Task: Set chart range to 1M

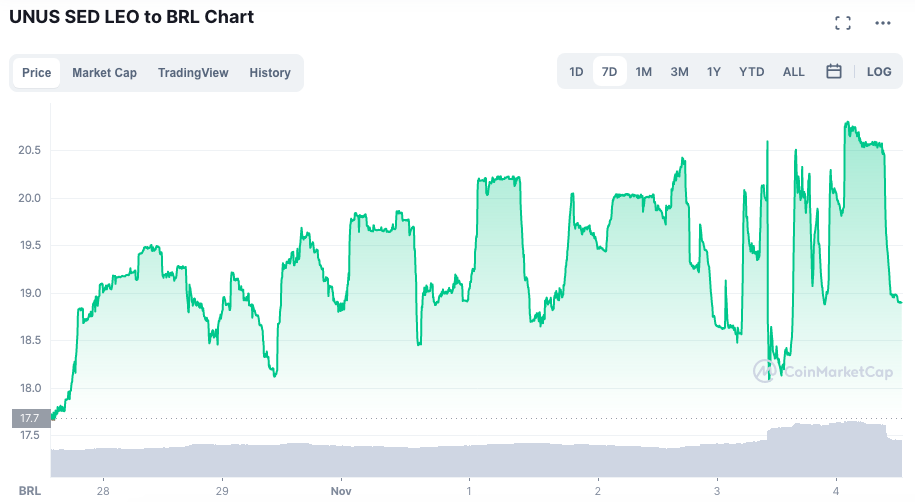Action: [x=644, y=72]
